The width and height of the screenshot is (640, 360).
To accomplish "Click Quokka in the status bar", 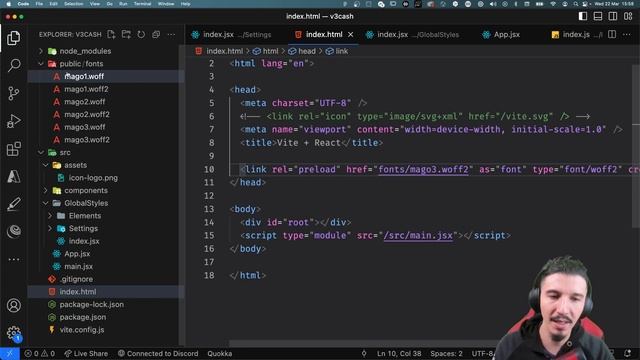I will pos(220,353).
